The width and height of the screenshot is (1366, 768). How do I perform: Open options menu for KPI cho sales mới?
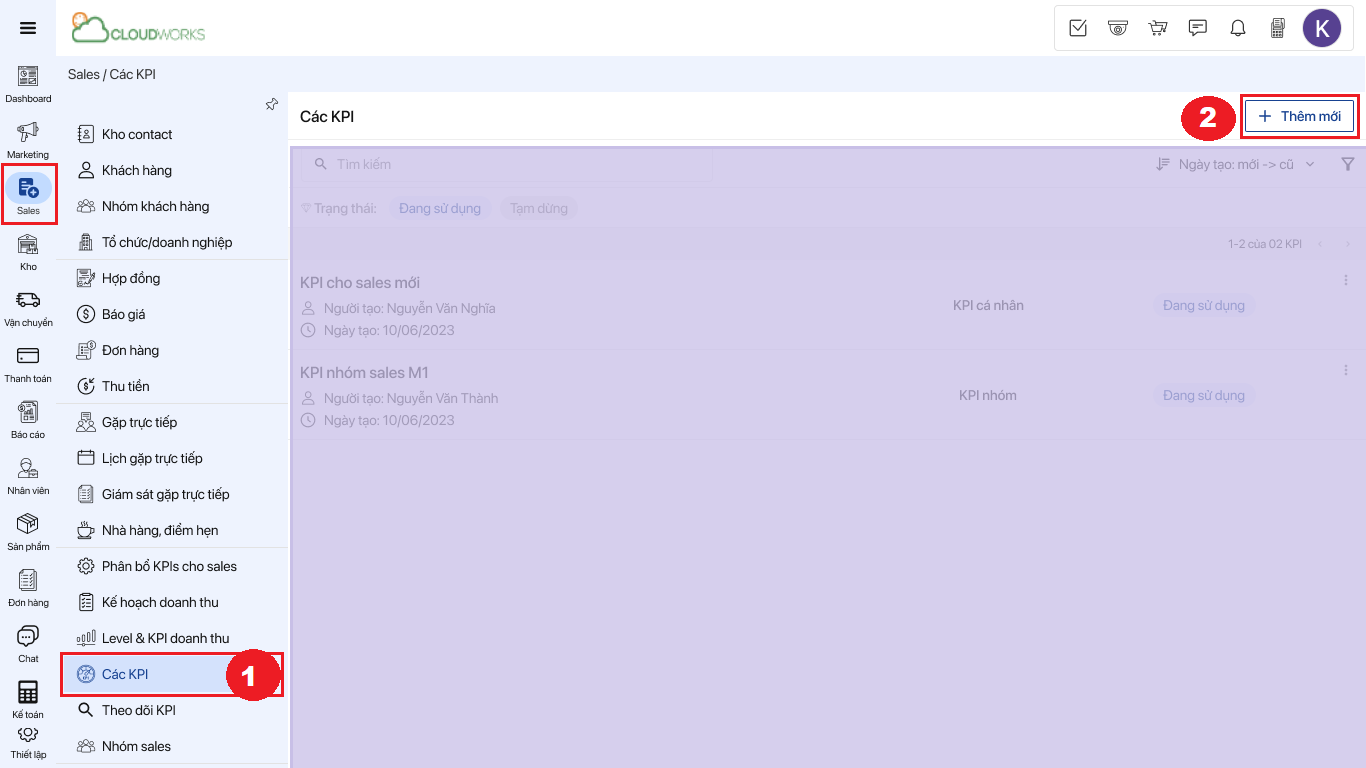point(1346,281)
